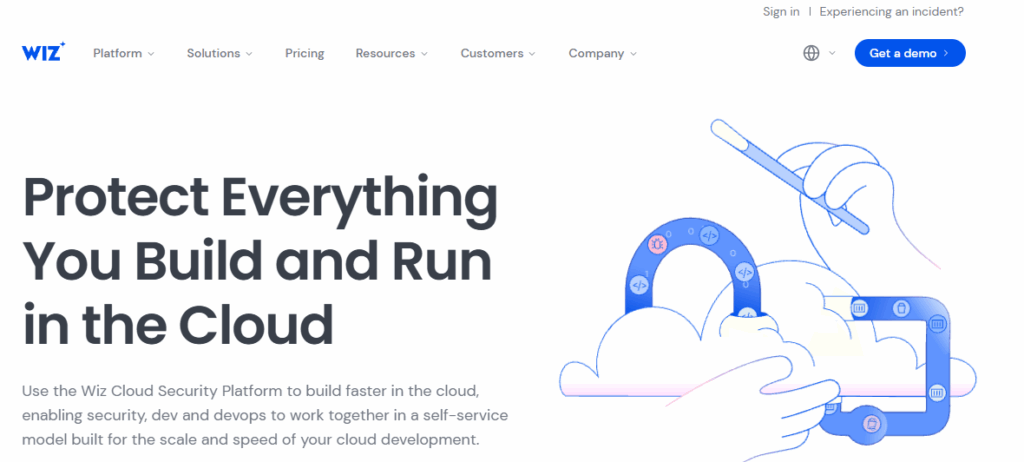1024x462 pixels.
Task: Open the Resources dropdown menu
Action: (x=391, y=53)
